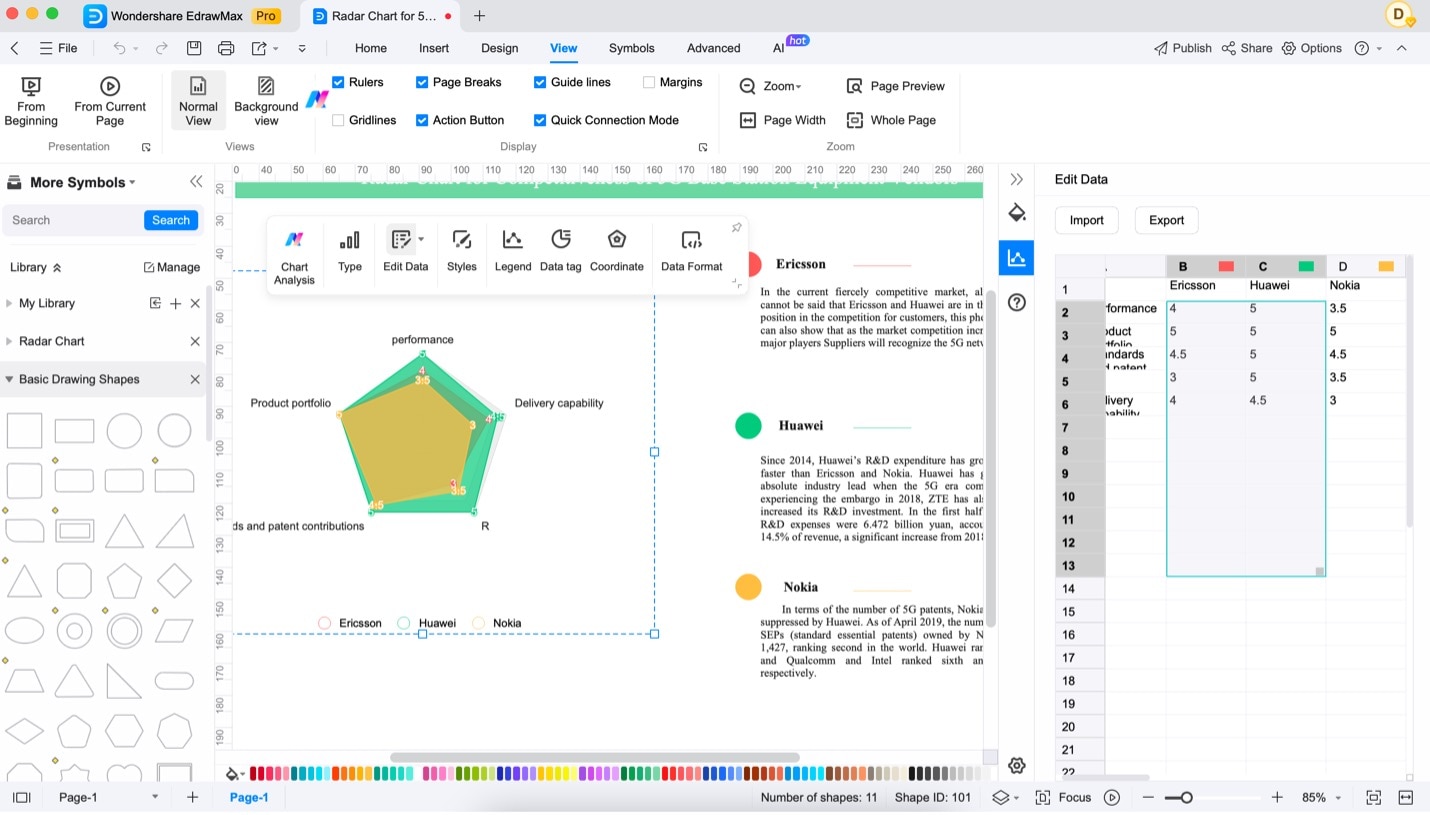This screenshot has width=1430, height=815.
Task: Start presentation From Beginning
Action: tap(31, 101)
